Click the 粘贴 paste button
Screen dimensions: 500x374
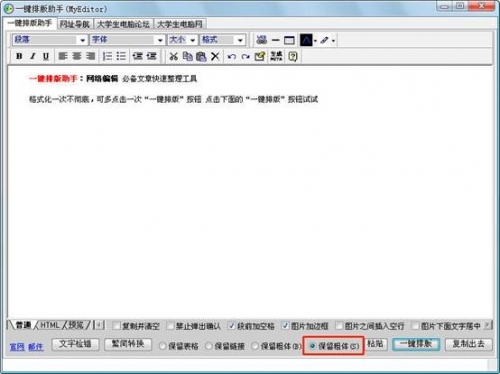376,344
